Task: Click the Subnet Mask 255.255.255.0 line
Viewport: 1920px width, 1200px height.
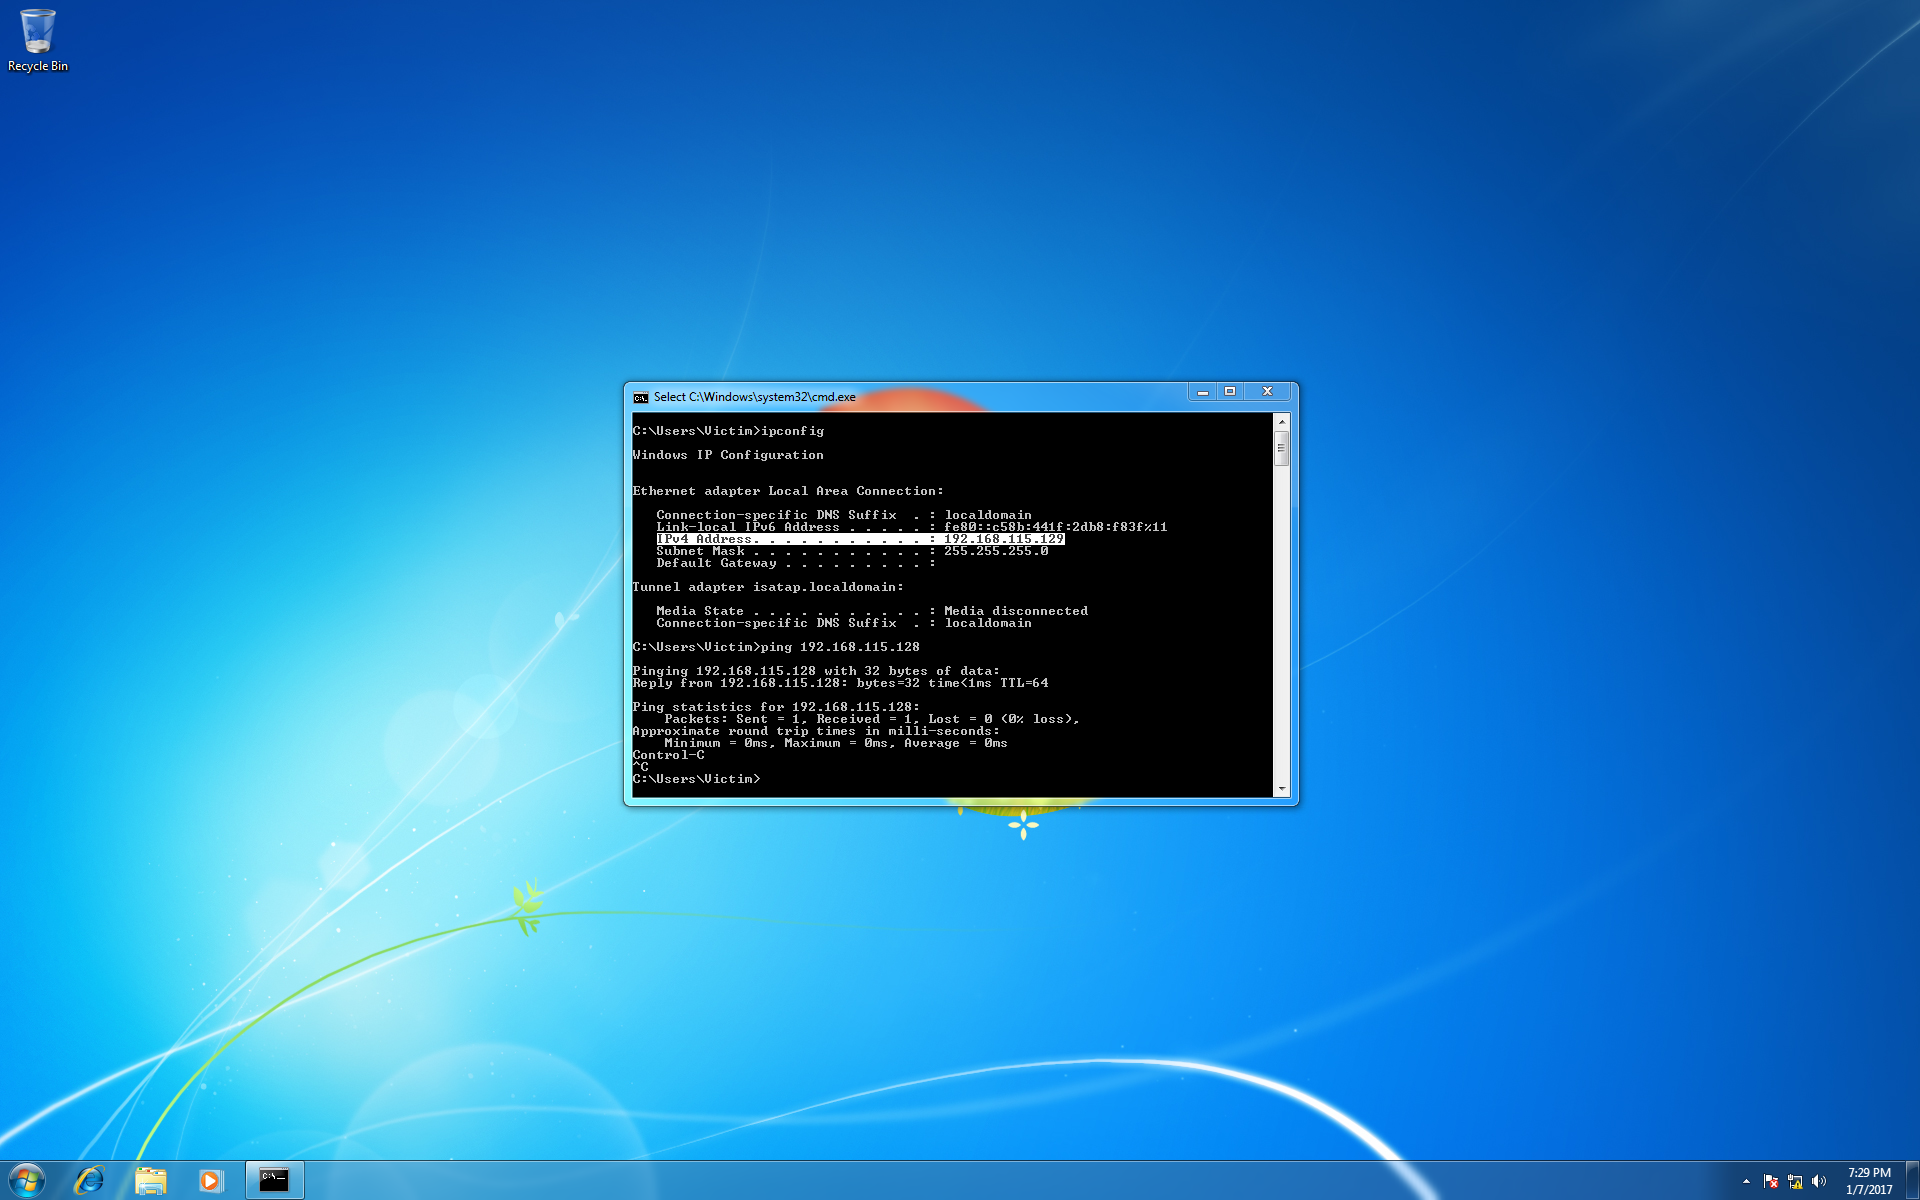Action: pos(852,551)
